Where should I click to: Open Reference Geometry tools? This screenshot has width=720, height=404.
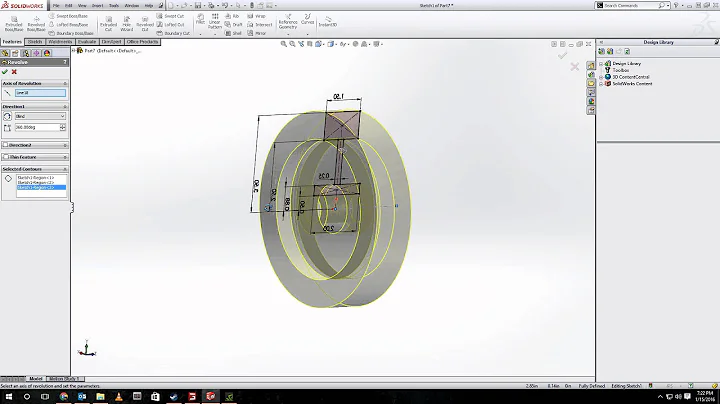(288, 22)
